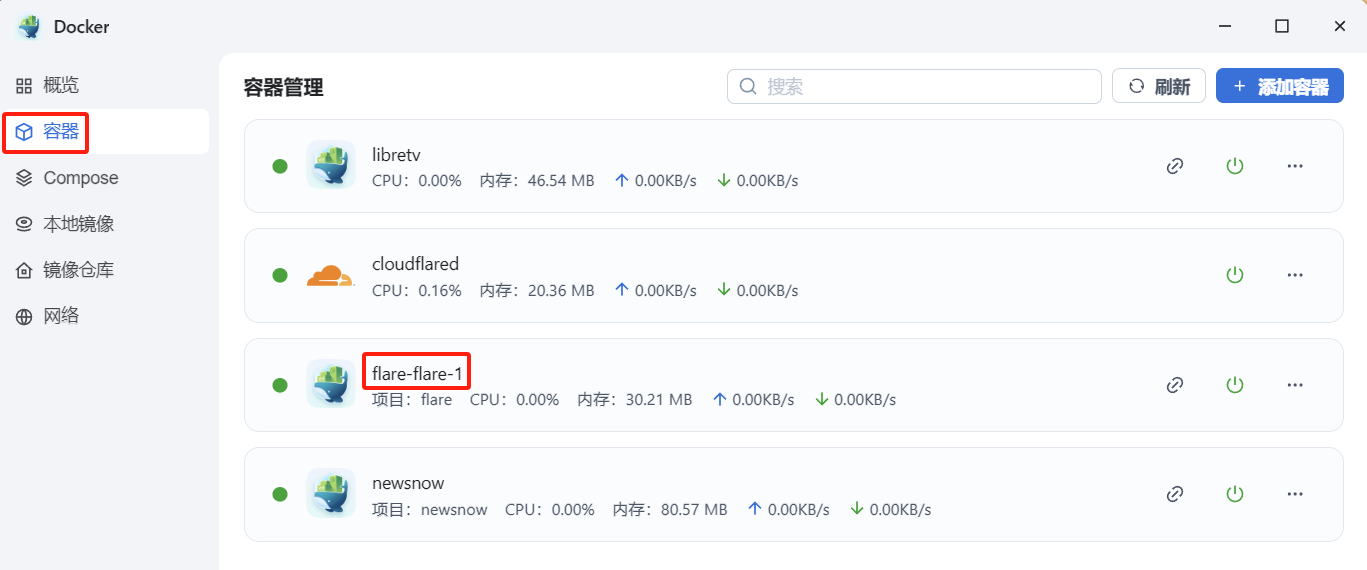
Task: Stop the newsnow container via power button
Action: [x=1235, y=494]
